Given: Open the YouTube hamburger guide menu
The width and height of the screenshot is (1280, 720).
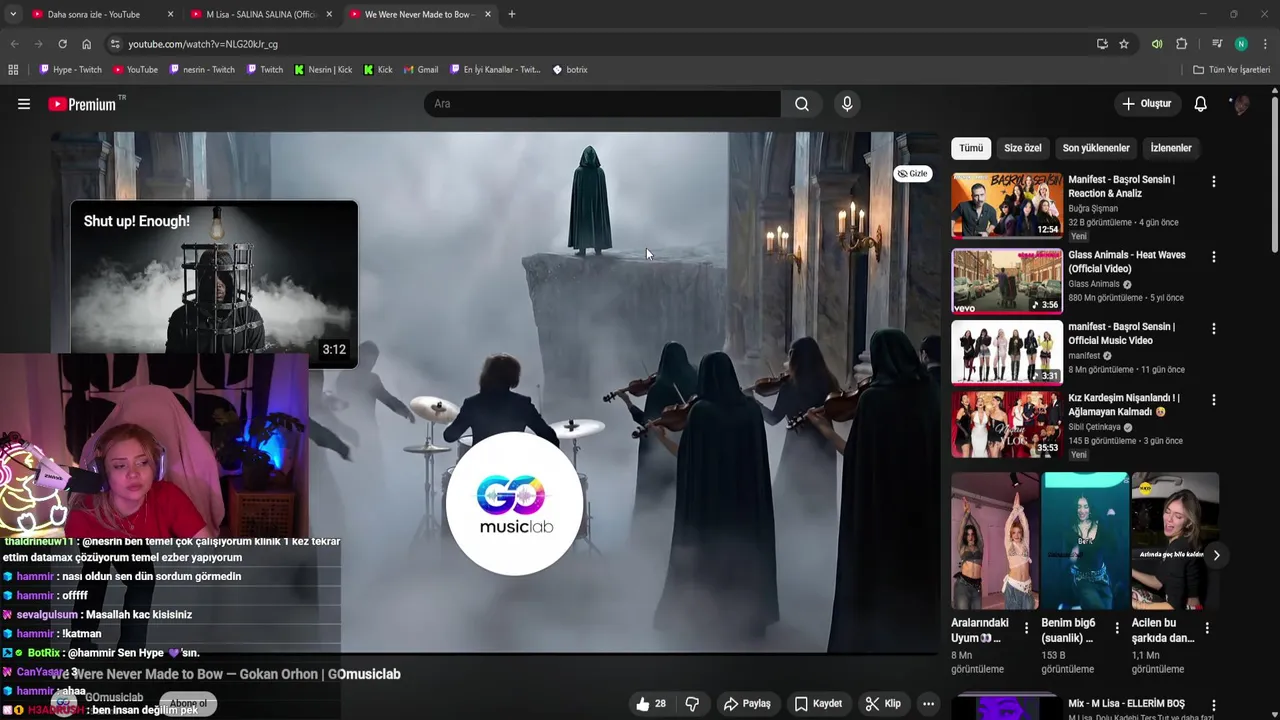Looking at the screenshot, I should 24,104.
